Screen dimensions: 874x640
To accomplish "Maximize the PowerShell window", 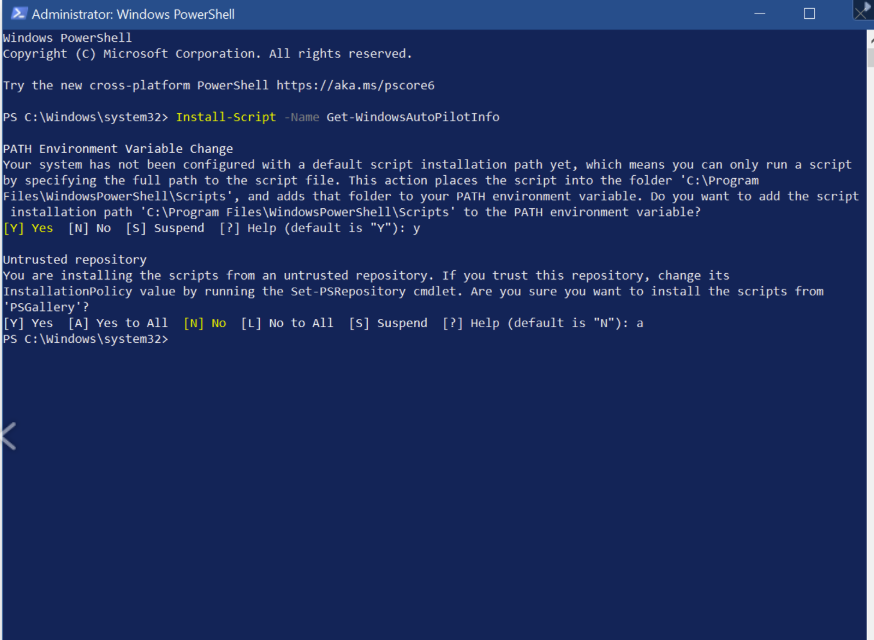I will (x=809, y=14).
